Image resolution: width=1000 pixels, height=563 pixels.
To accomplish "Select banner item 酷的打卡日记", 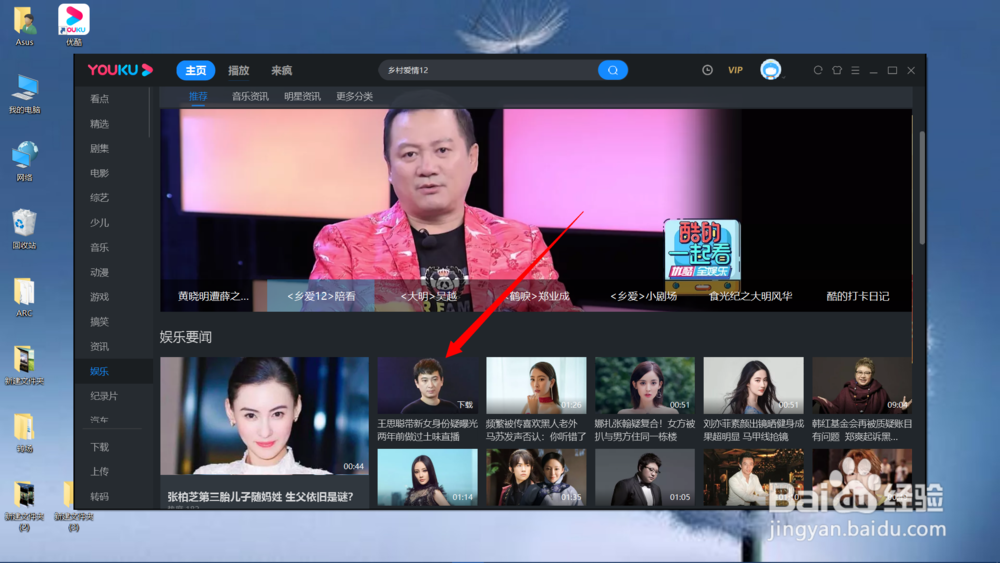I will click(x=858, y=296).
